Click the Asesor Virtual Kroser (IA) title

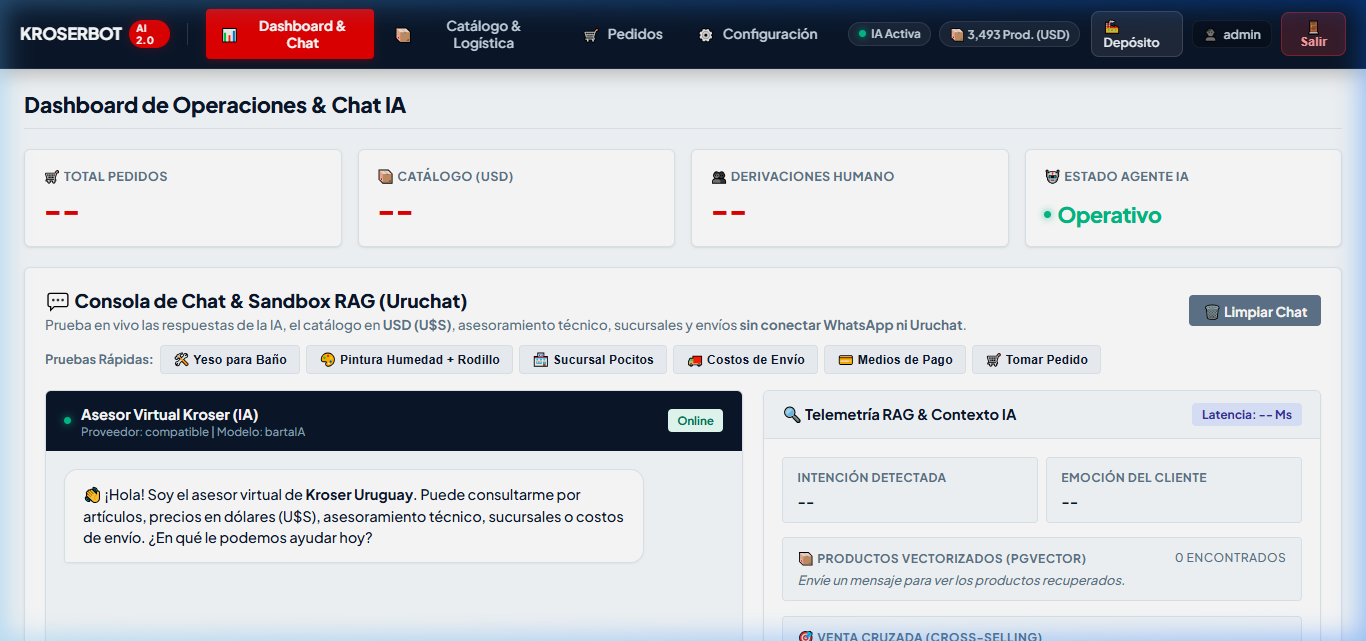point(169,414)
